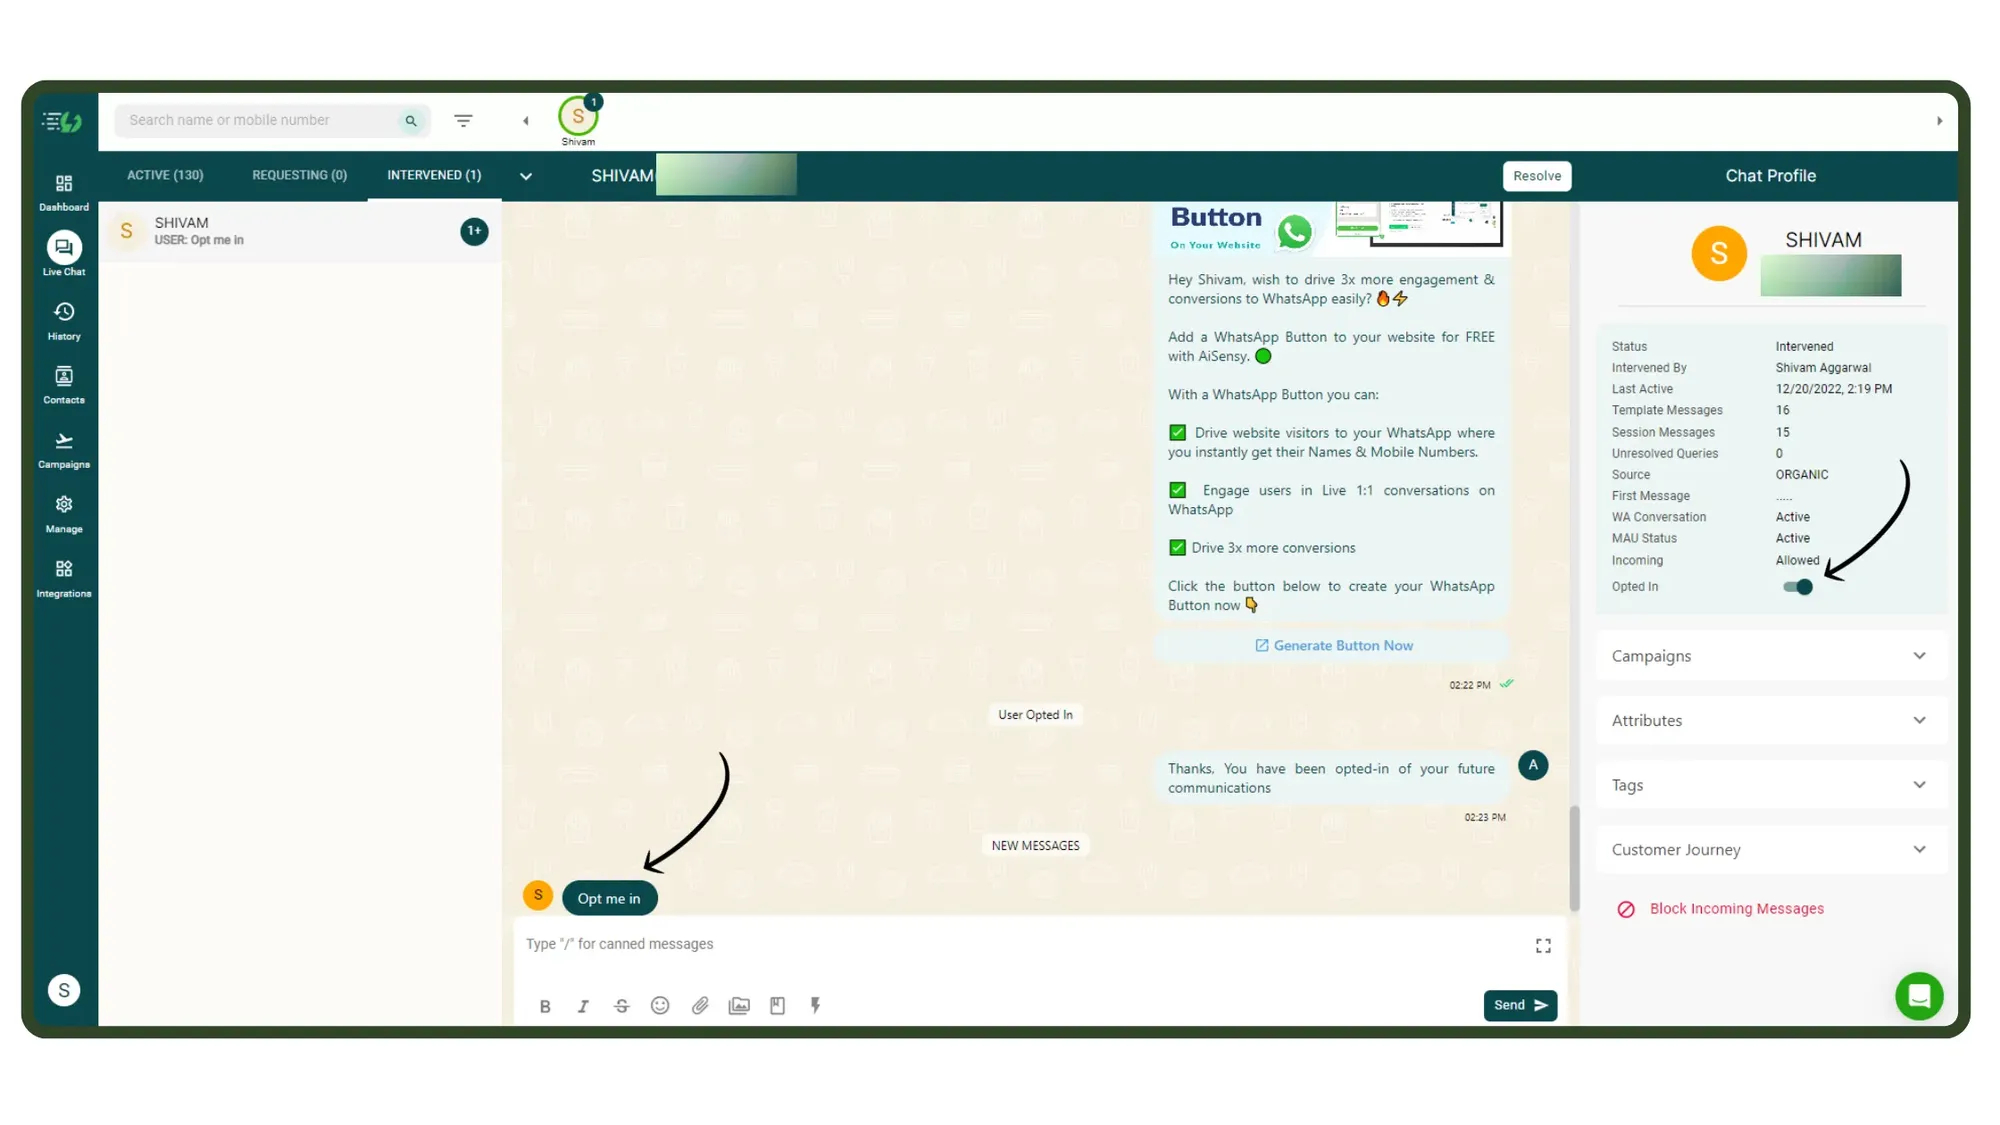
Task: Click the Resolve button for chat
Action: point(1537,174)
